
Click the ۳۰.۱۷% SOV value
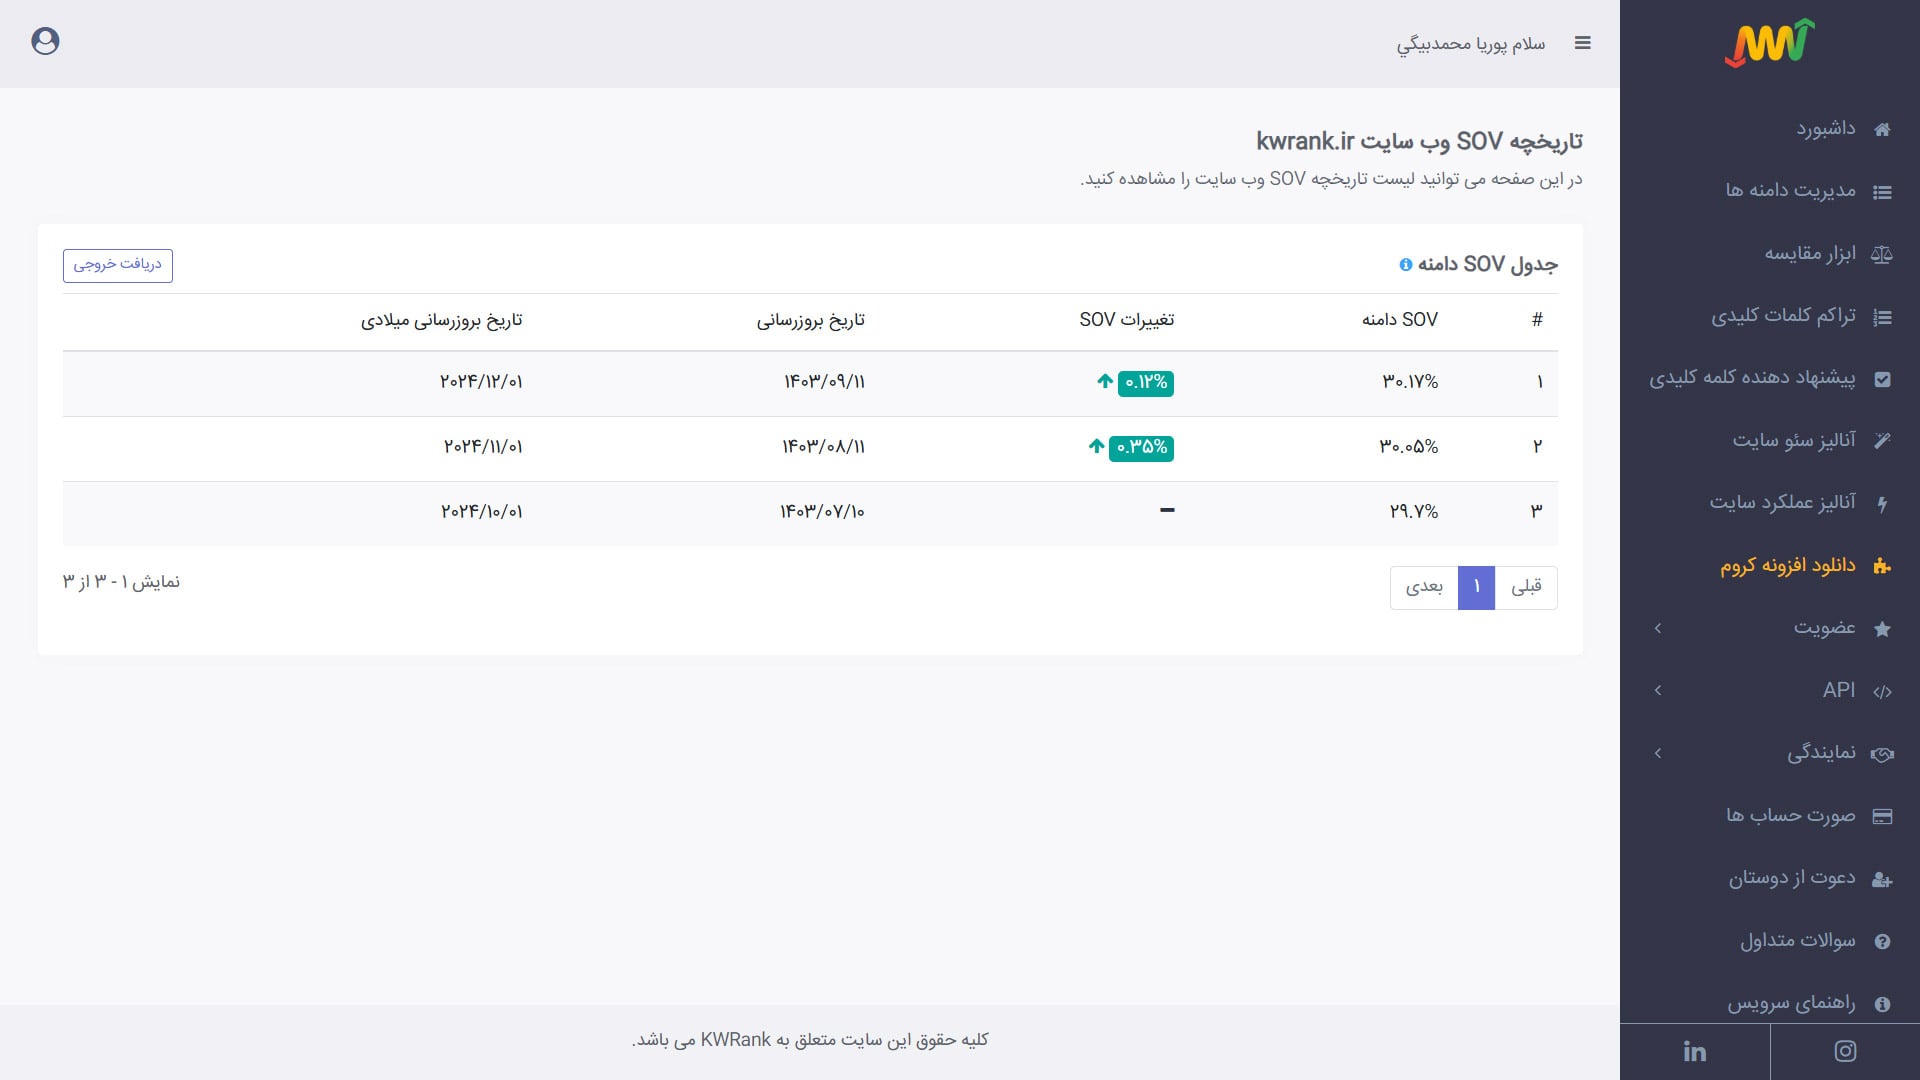[x=1410, y=382]
